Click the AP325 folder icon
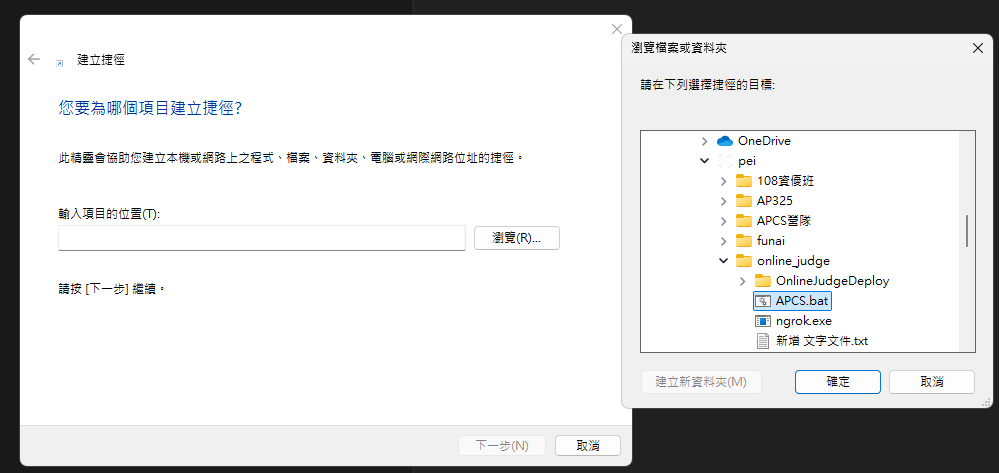This screenshot has height=473, width=999. coord(744,201)
